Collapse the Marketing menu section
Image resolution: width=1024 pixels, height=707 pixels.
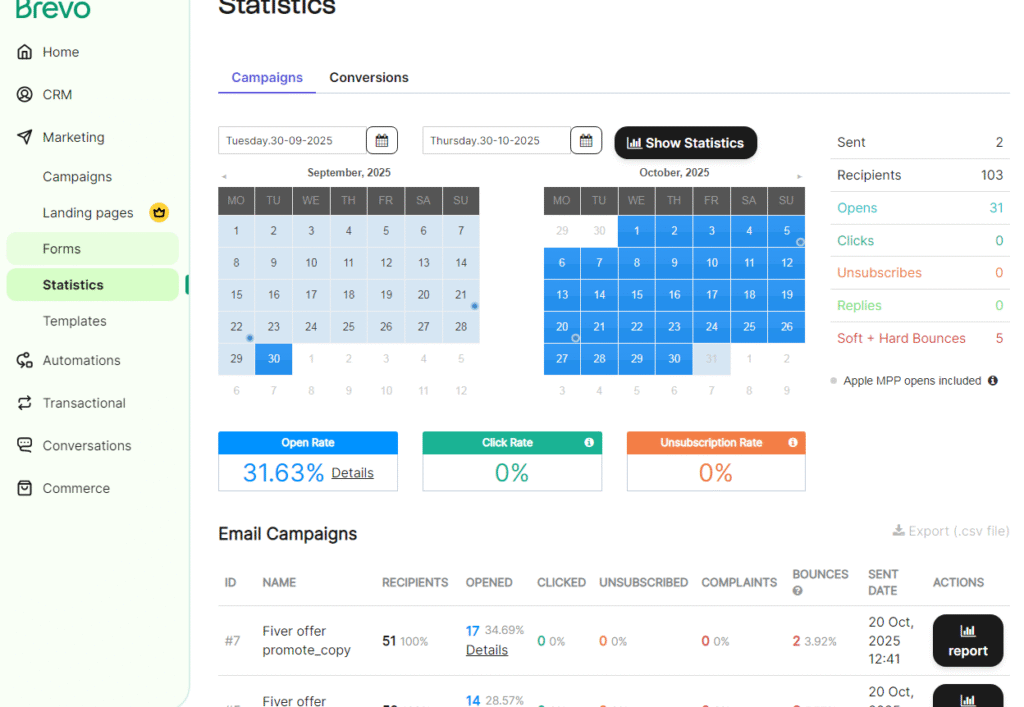pyautogui.click(x=73, y=138)
